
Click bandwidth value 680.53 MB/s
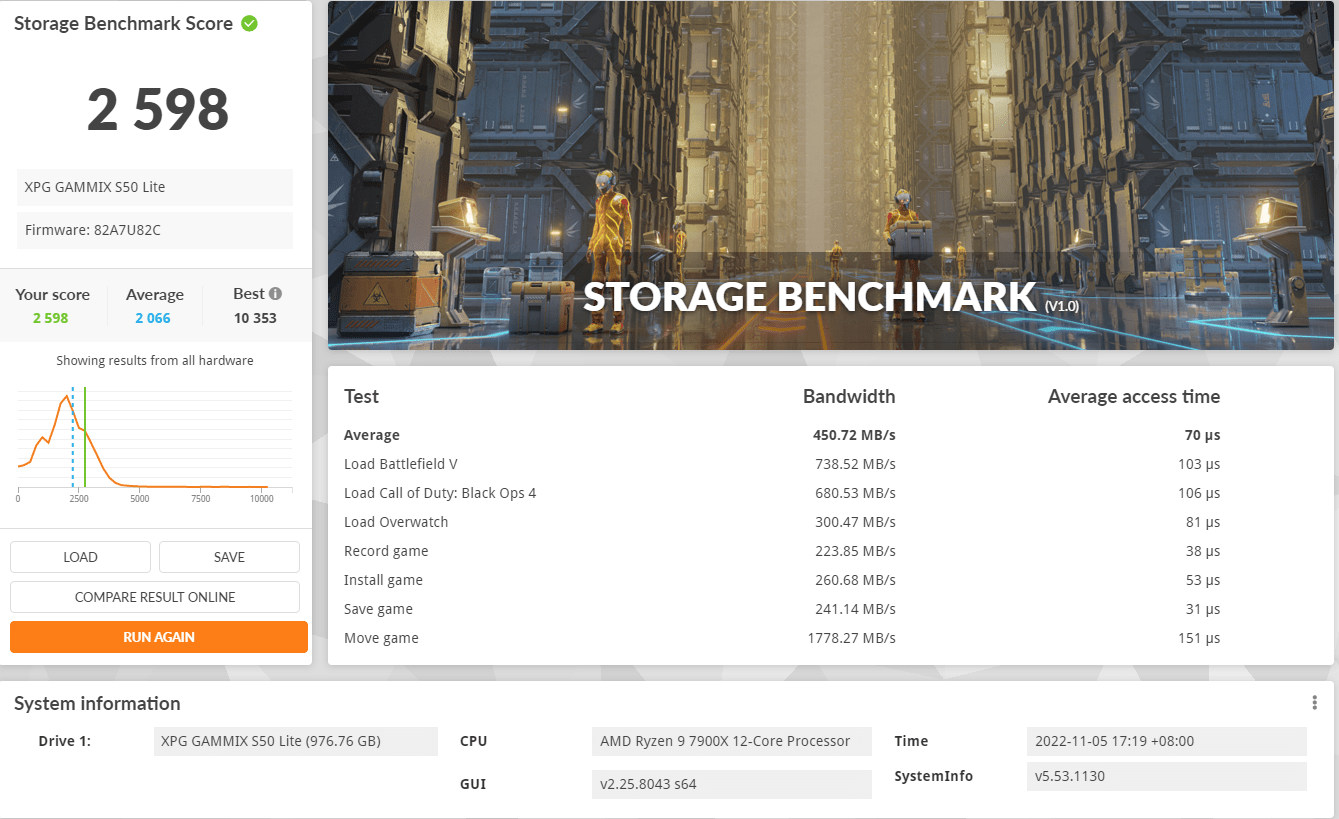coord(854,493)
